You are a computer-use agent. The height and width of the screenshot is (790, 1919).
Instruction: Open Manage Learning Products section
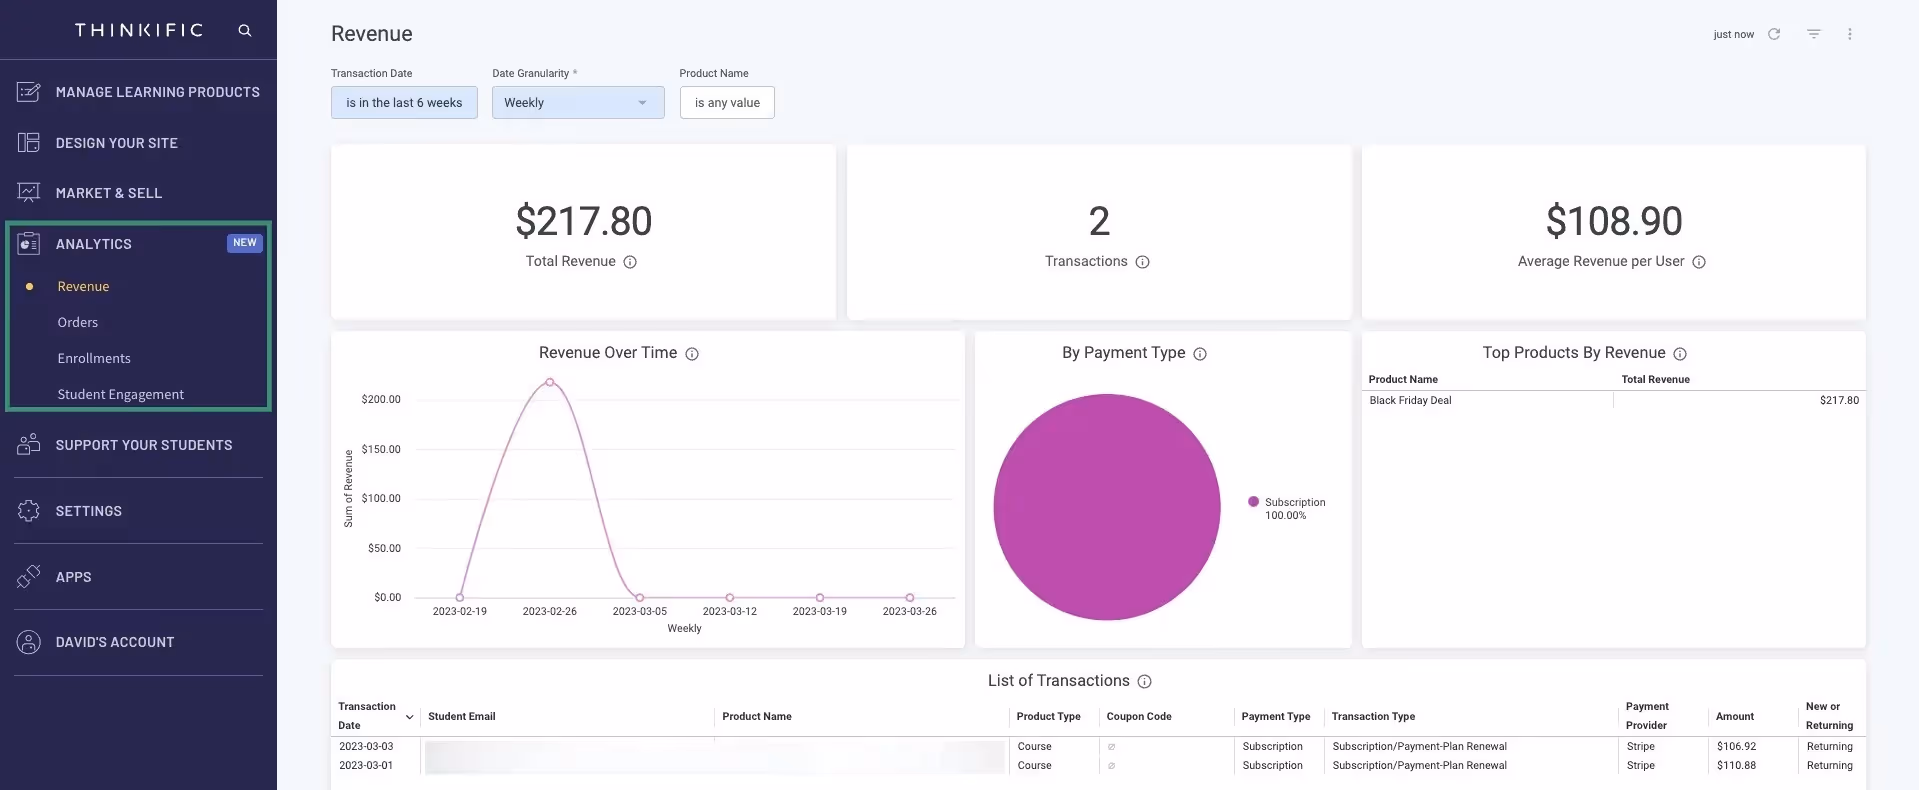138,92
